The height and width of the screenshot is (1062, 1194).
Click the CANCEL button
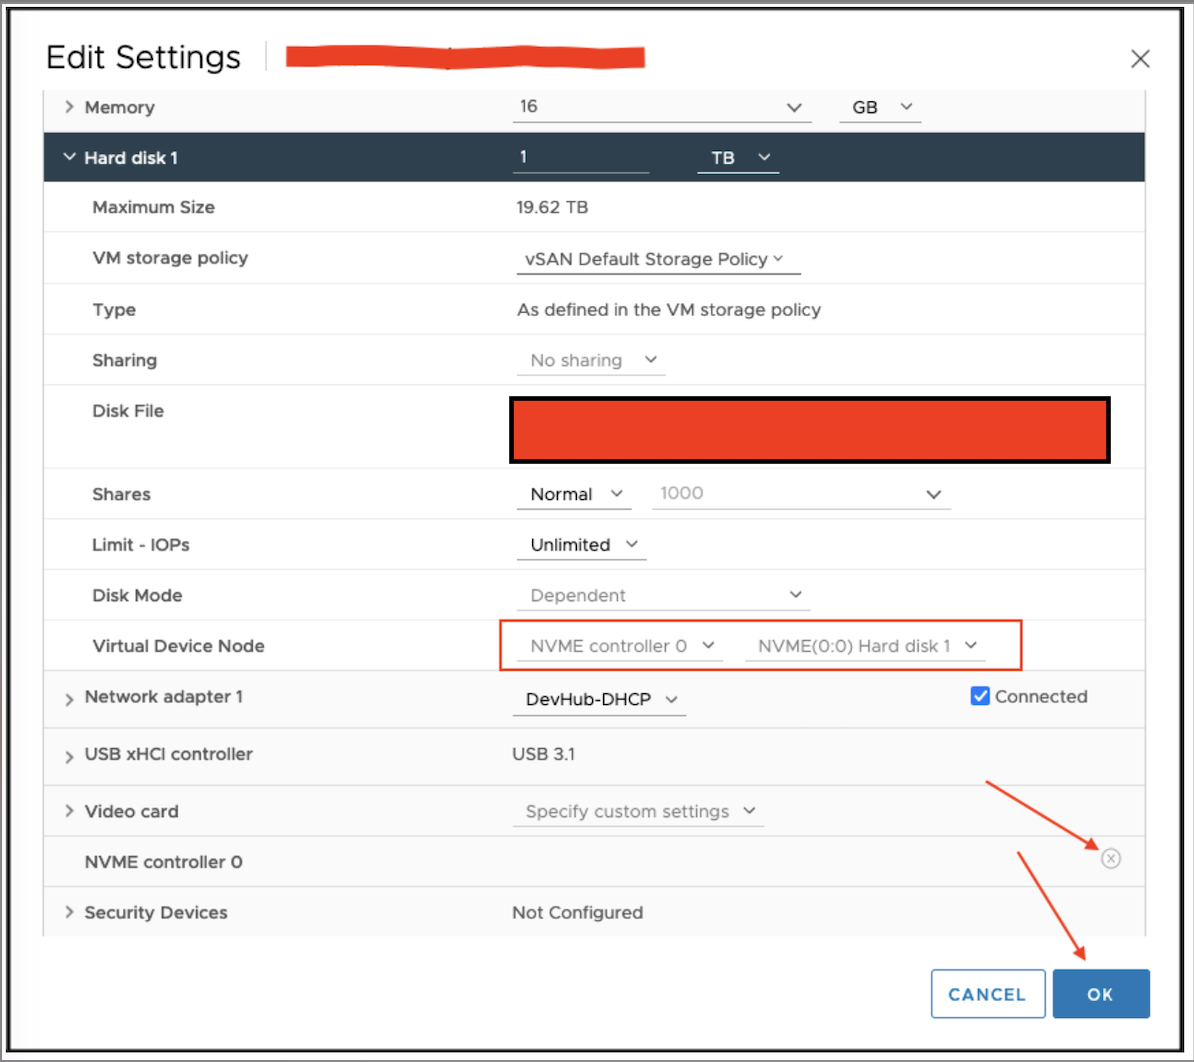(x=987, y=994)
